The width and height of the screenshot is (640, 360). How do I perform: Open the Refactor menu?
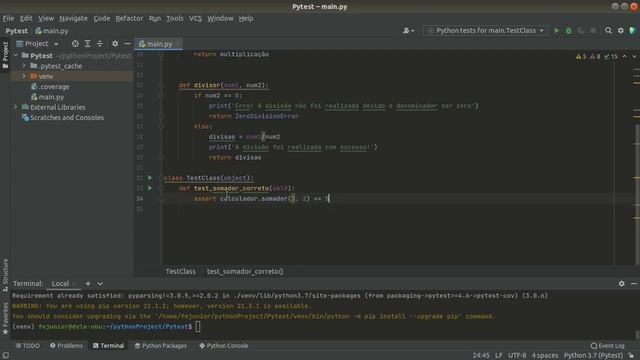click(x=129, y=18)
